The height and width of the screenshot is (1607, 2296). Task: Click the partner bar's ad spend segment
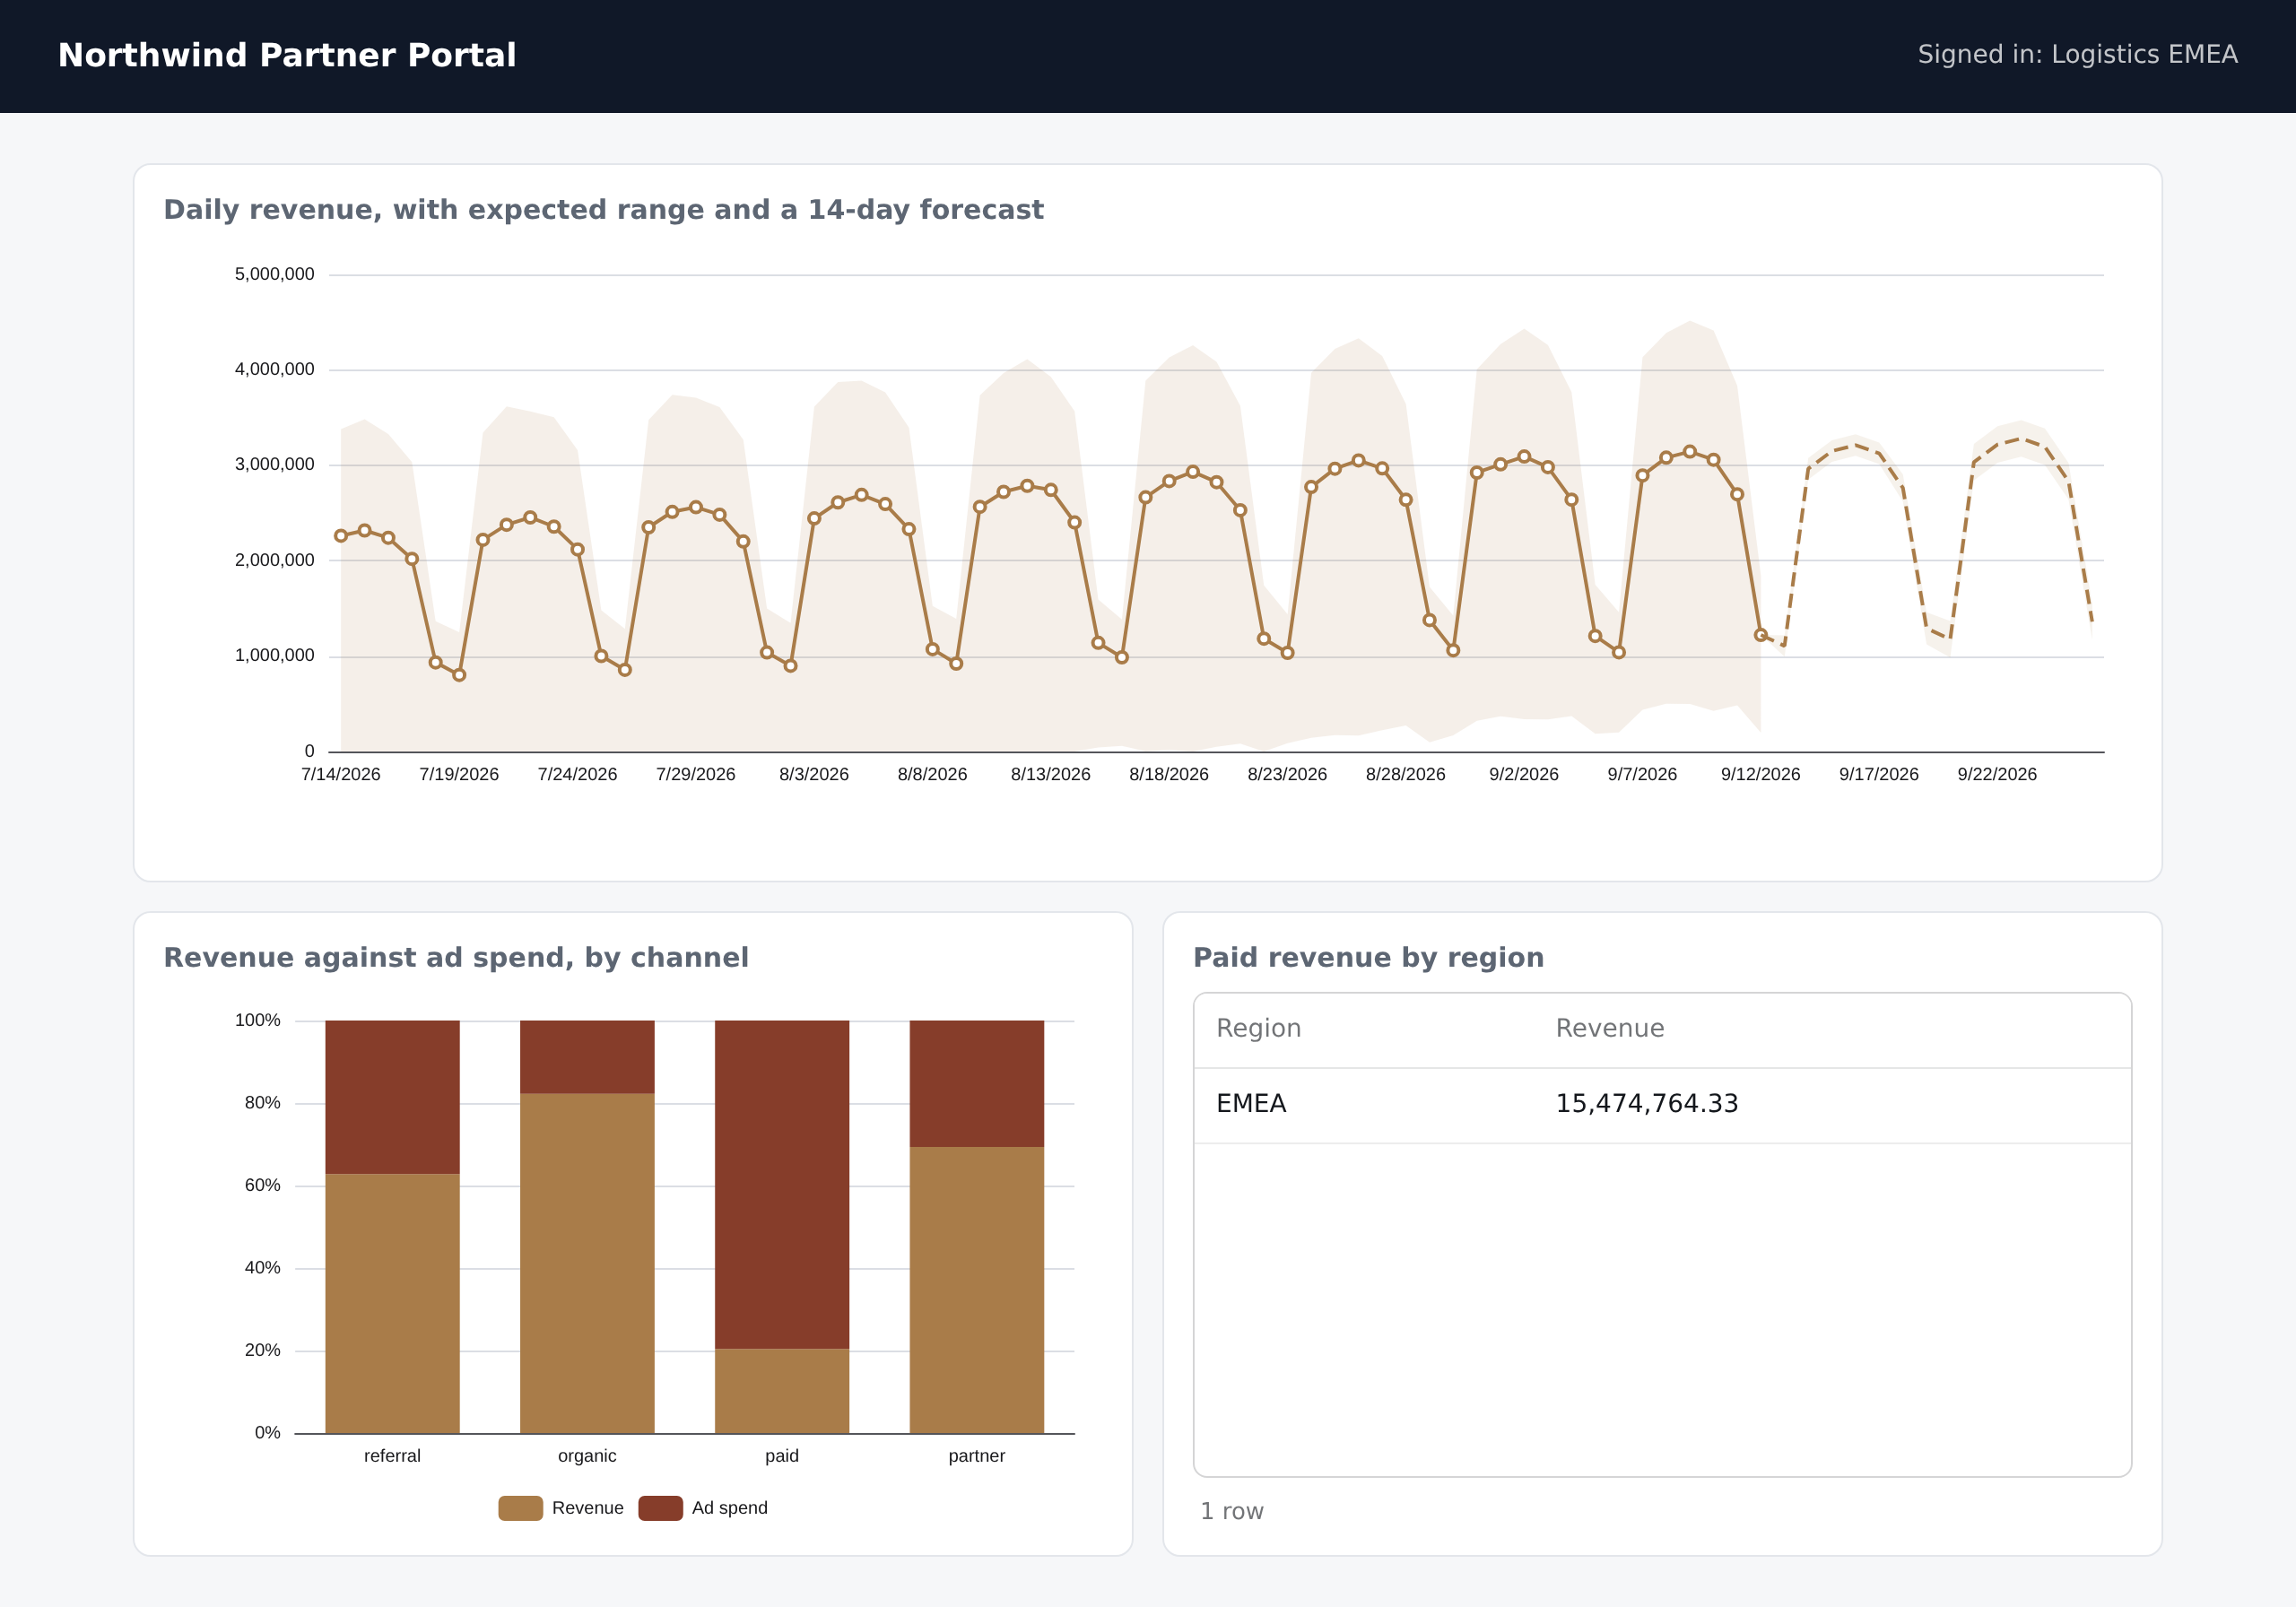977,1083
